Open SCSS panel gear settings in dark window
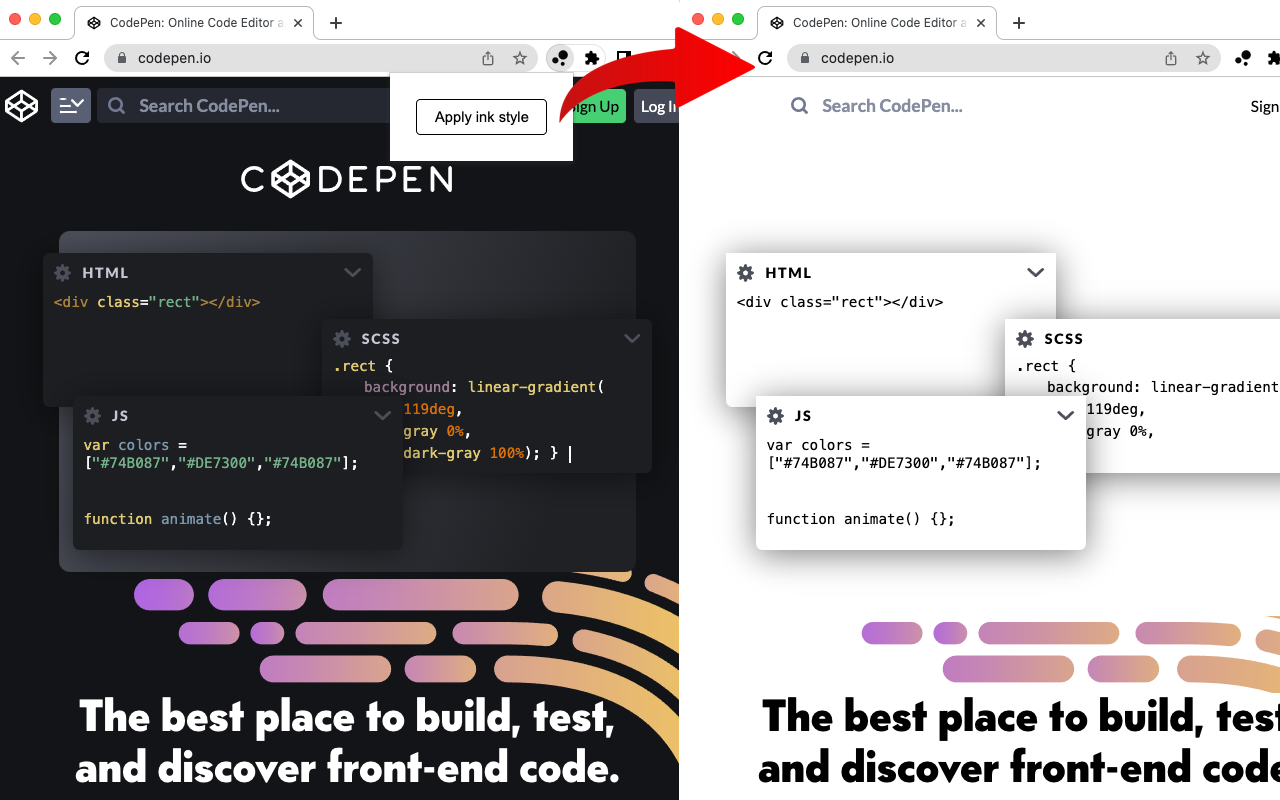The image size is (1280, 800). [x=342, y=339]
